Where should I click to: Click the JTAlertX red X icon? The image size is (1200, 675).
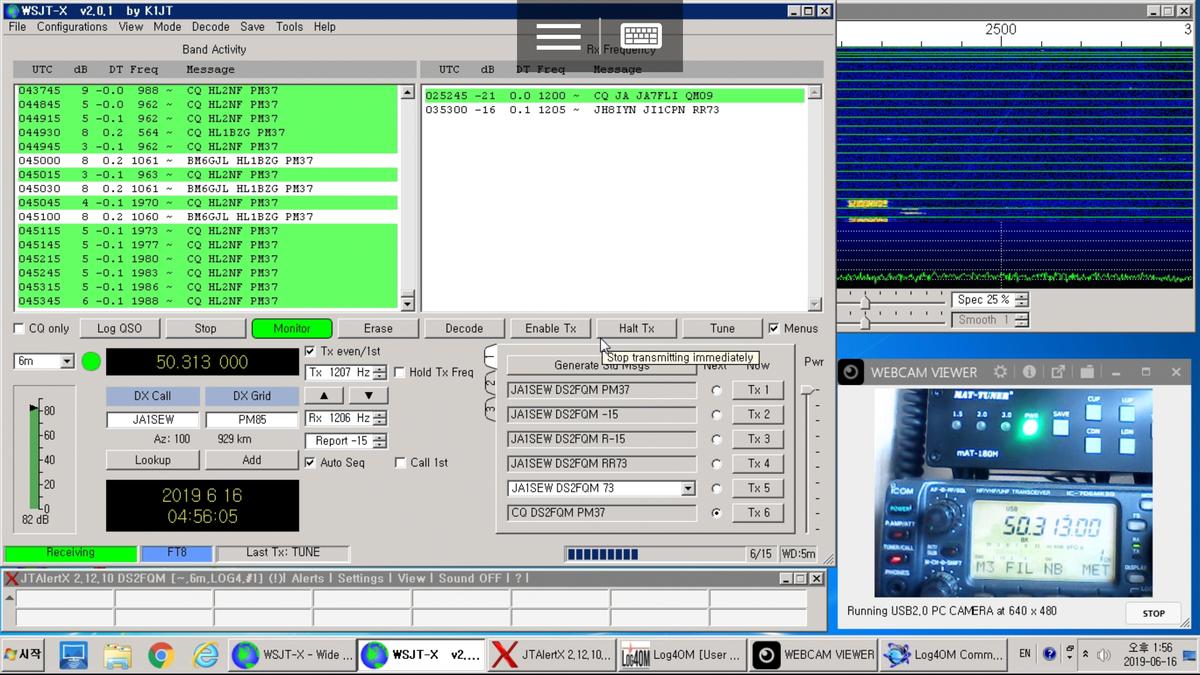(x=12, y=578)
